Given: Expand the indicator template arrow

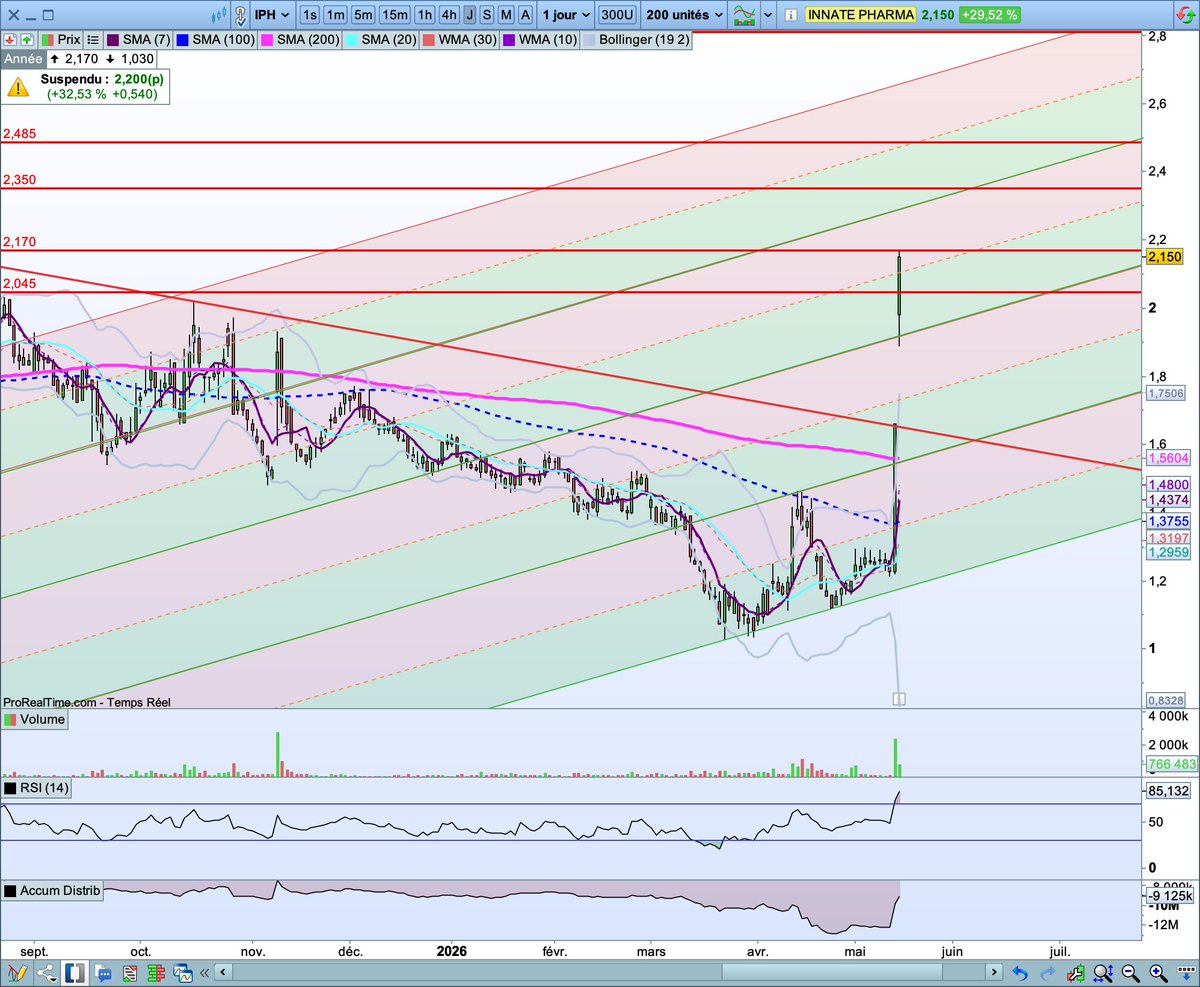Looking at the screenshot, I should (768, 15).
